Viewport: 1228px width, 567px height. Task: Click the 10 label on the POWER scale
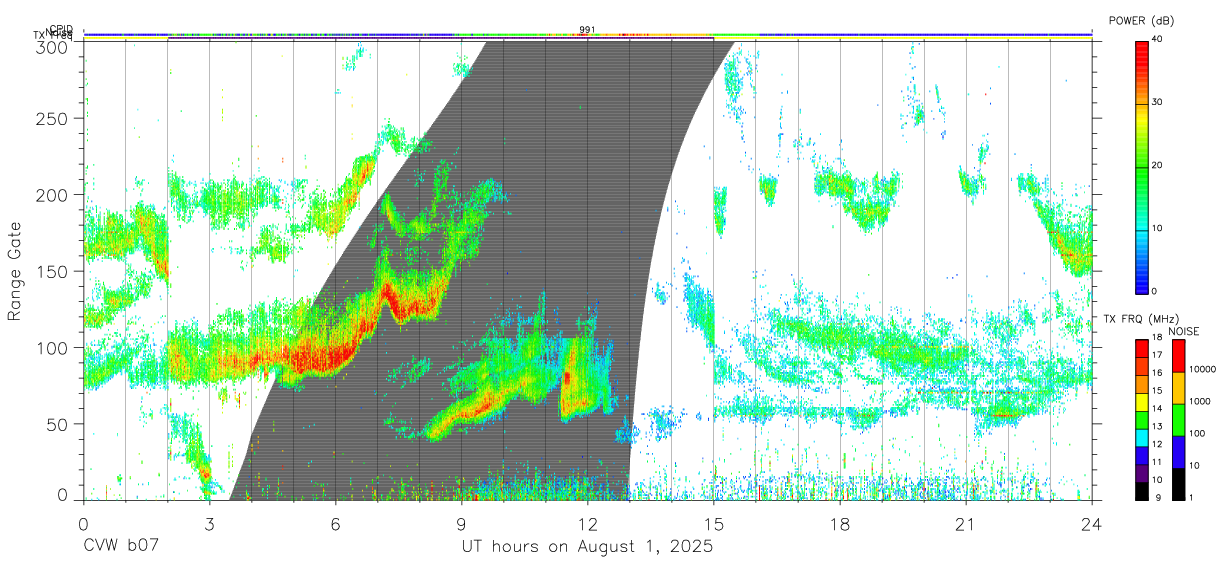[x=1159, y=229]
